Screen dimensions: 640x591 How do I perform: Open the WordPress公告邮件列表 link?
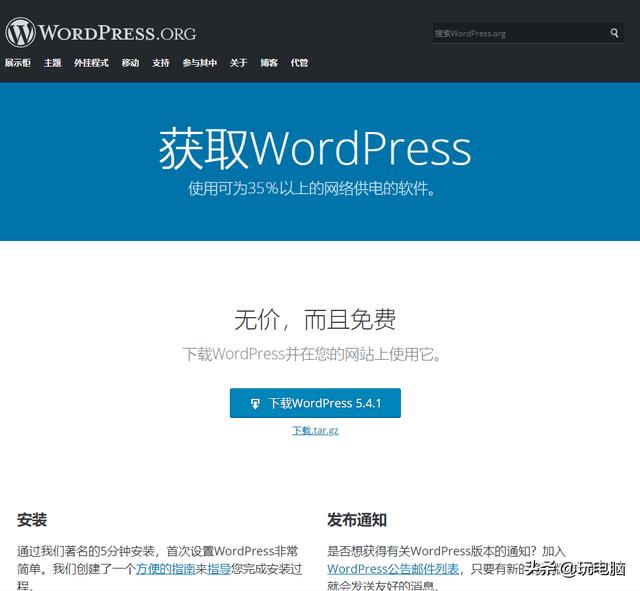393,568
